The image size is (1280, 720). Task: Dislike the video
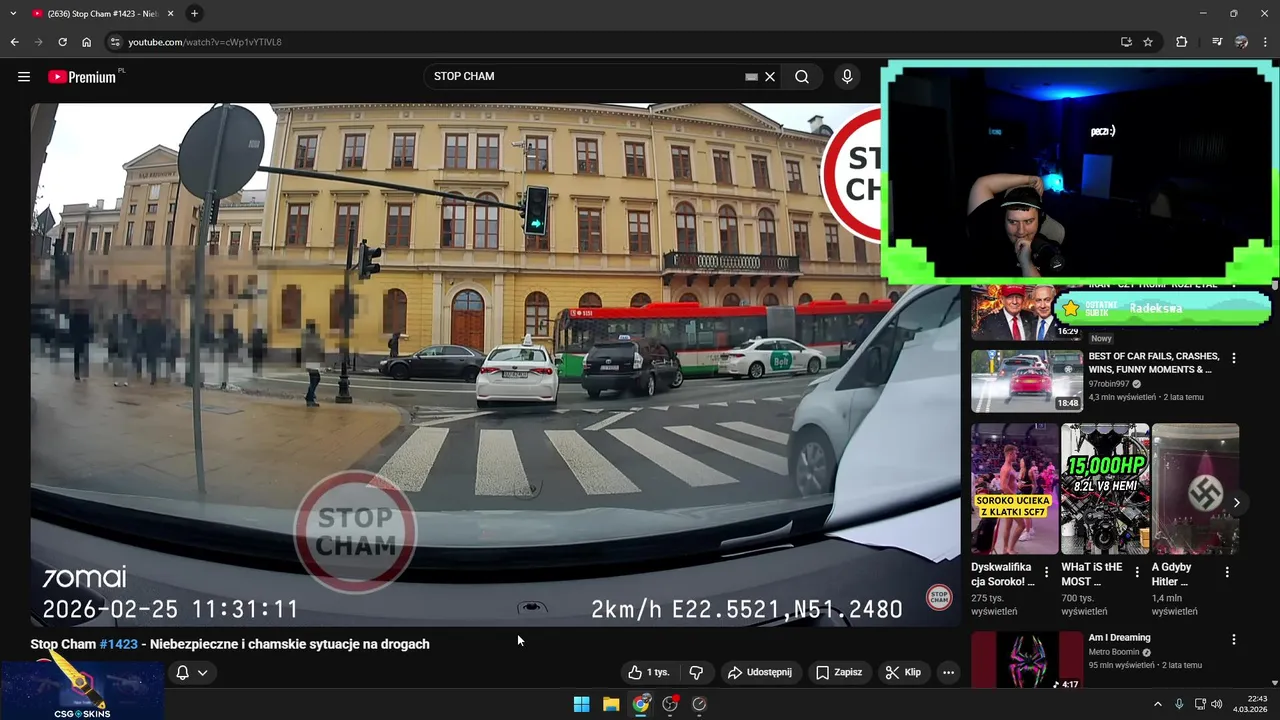pos(697,672)
